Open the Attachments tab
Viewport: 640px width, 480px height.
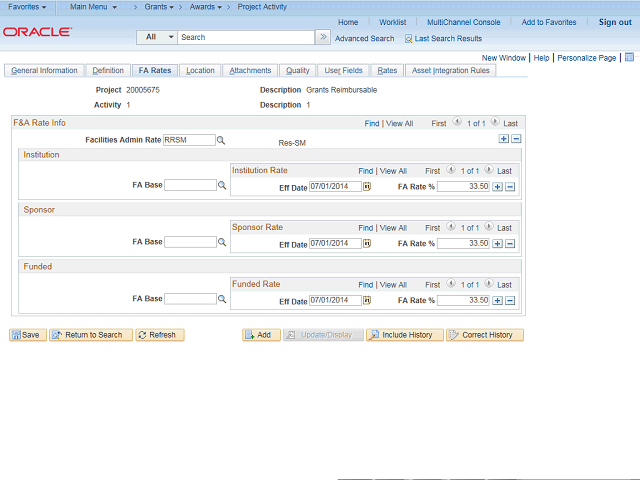pos(250,70)
